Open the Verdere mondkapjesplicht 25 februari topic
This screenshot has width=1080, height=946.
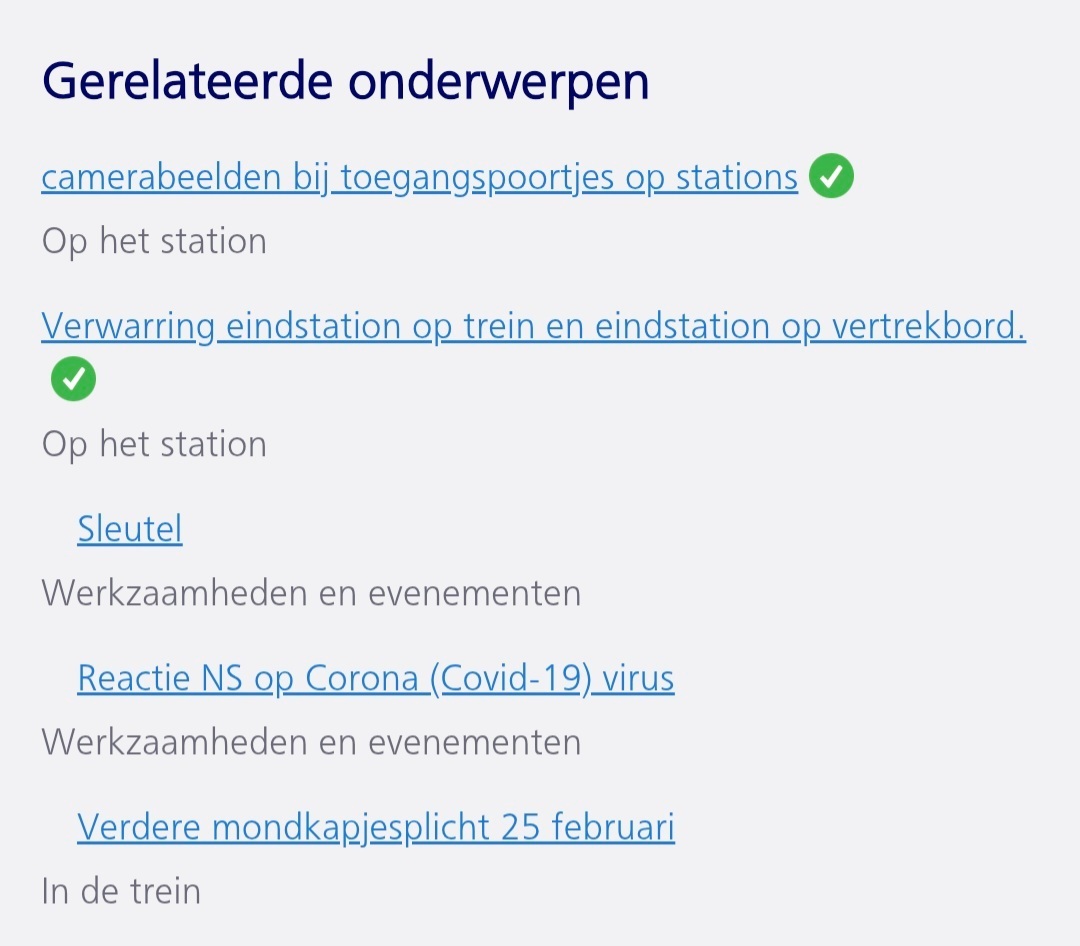pyautogui.click(x=375, y=827)
